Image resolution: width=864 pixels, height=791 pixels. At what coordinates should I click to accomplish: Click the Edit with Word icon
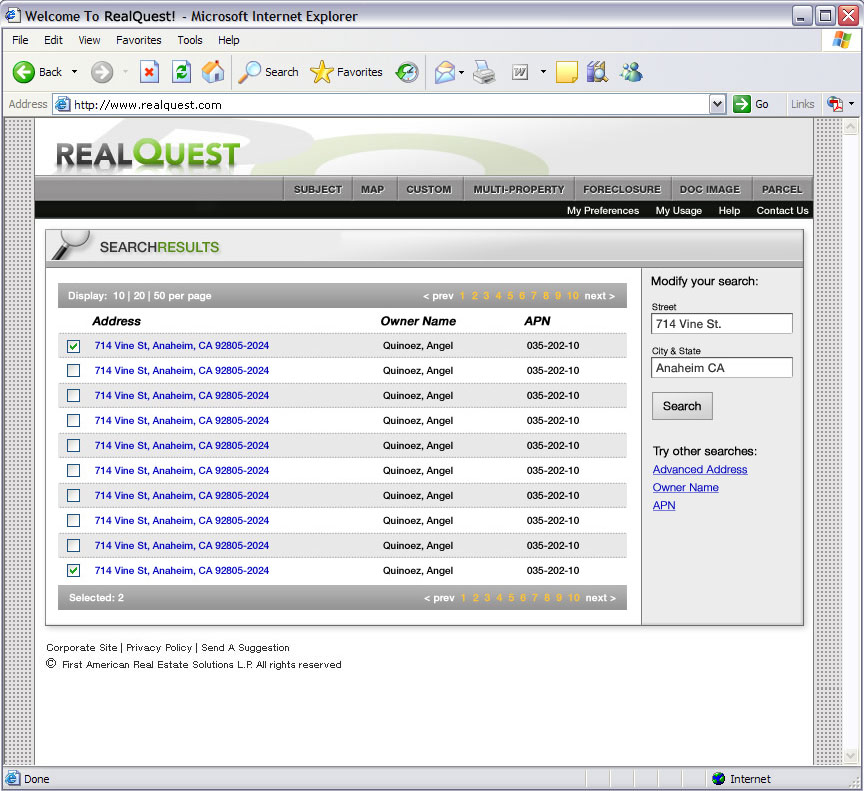[x=520, y=72]
